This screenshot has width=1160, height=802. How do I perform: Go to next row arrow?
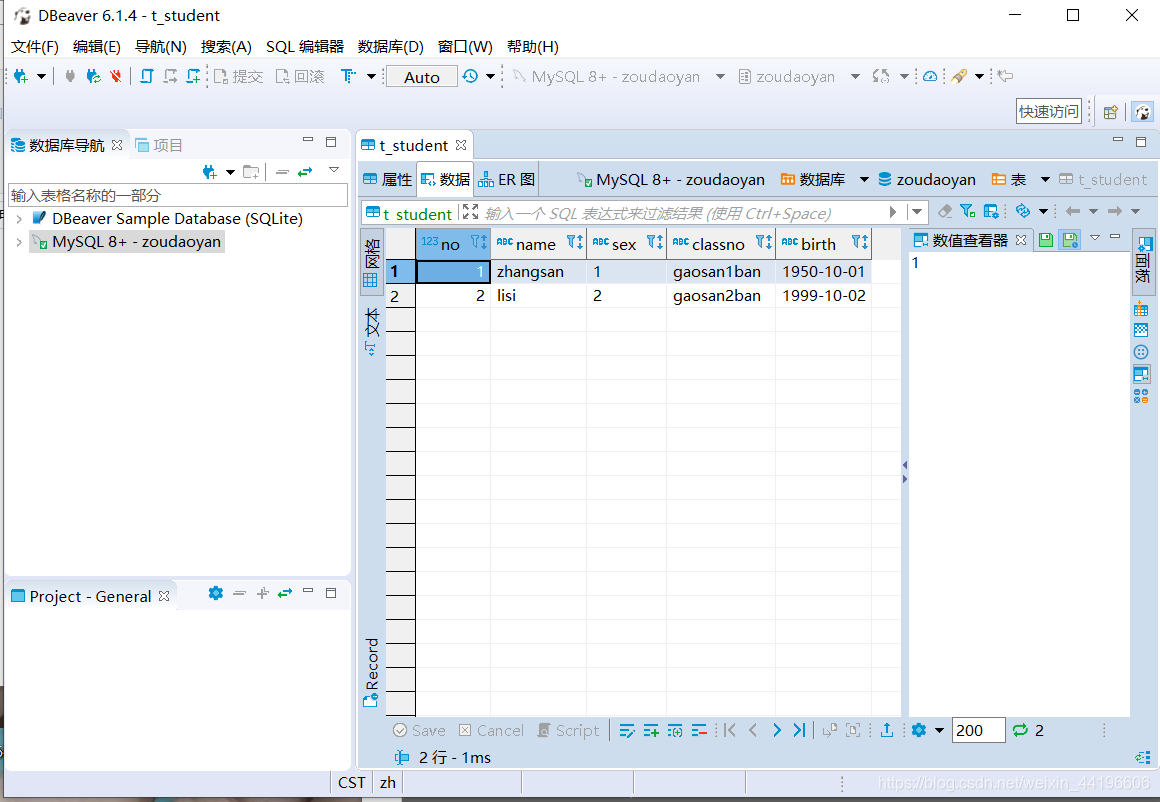click(x=776, y=730)
